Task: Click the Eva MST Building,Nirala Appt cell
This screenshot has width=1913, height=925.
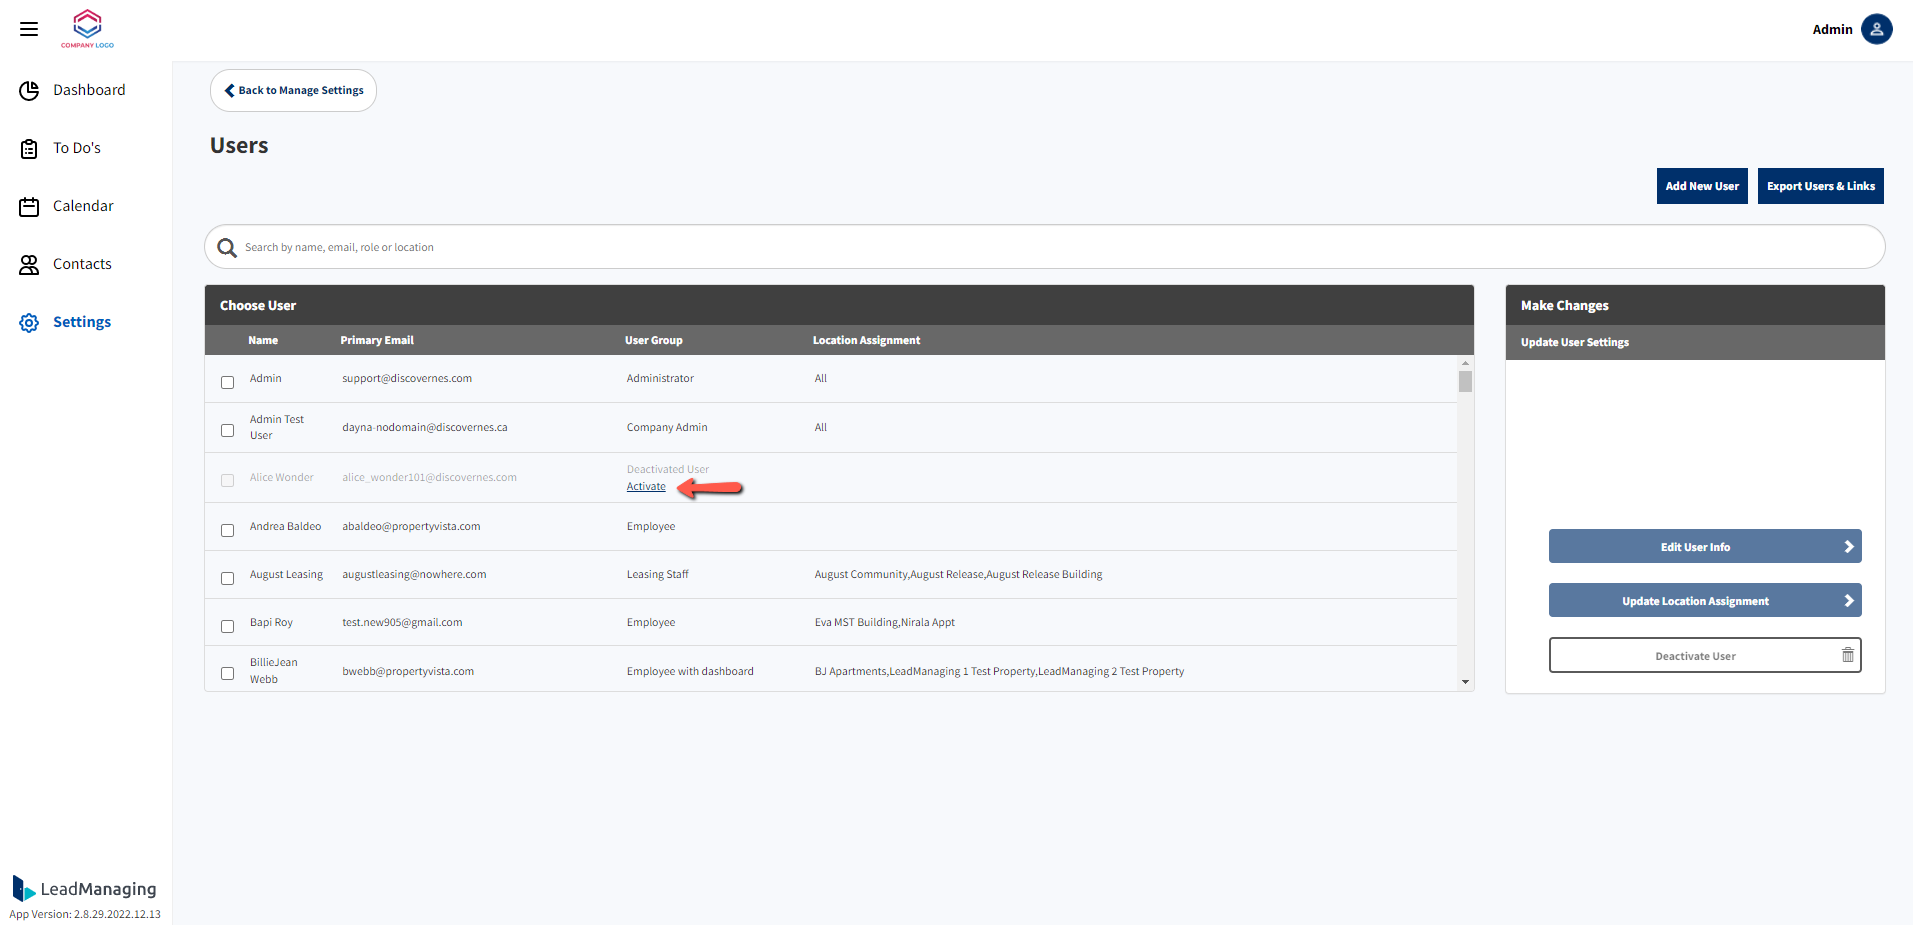Action: tap(885, 622)
